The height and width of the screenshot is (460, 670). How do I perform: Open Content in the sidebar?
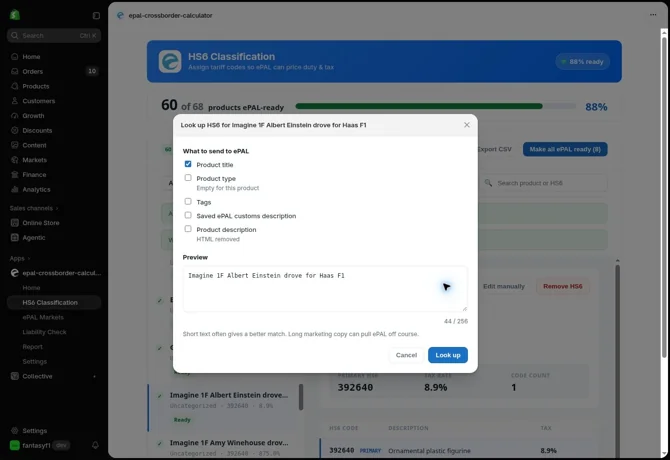34,145
